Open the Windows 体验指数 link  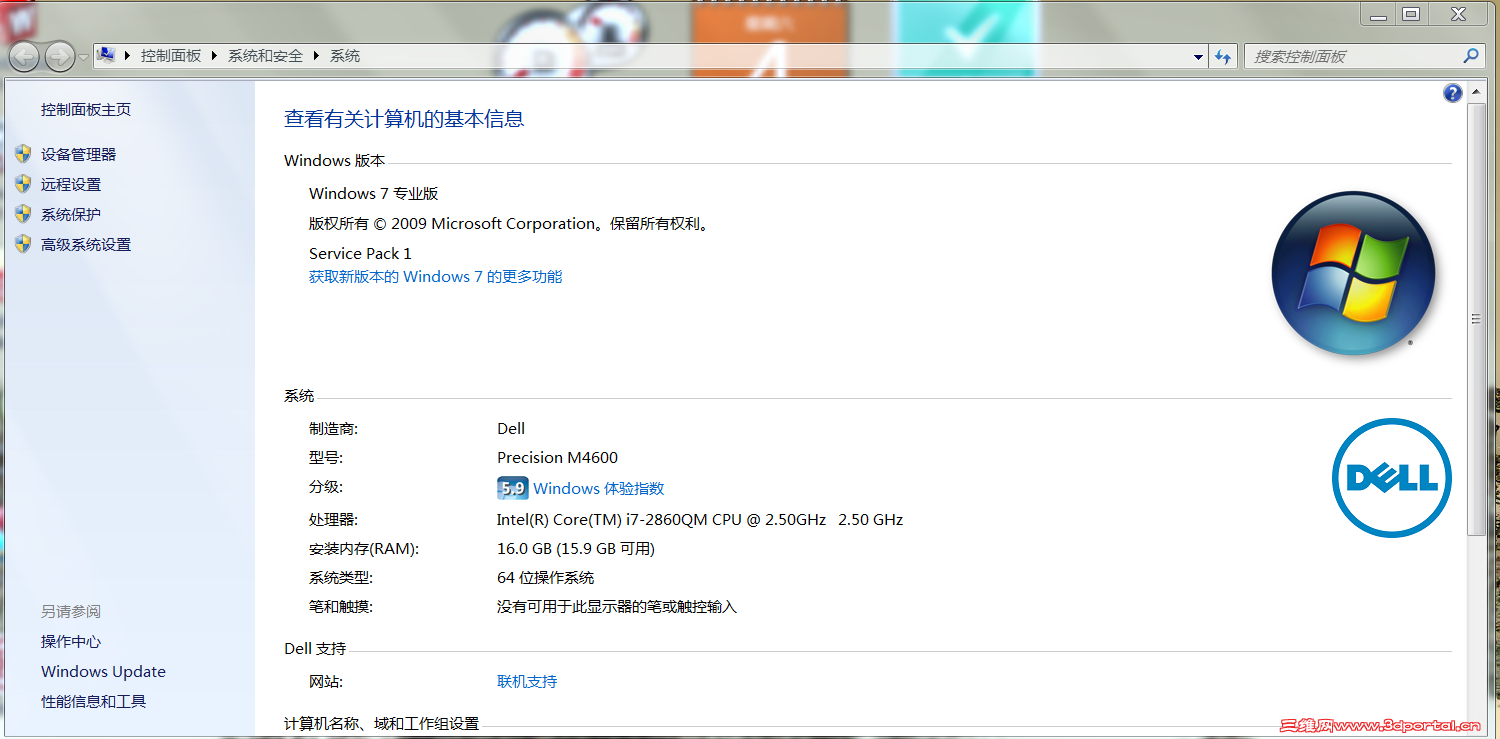599,489
